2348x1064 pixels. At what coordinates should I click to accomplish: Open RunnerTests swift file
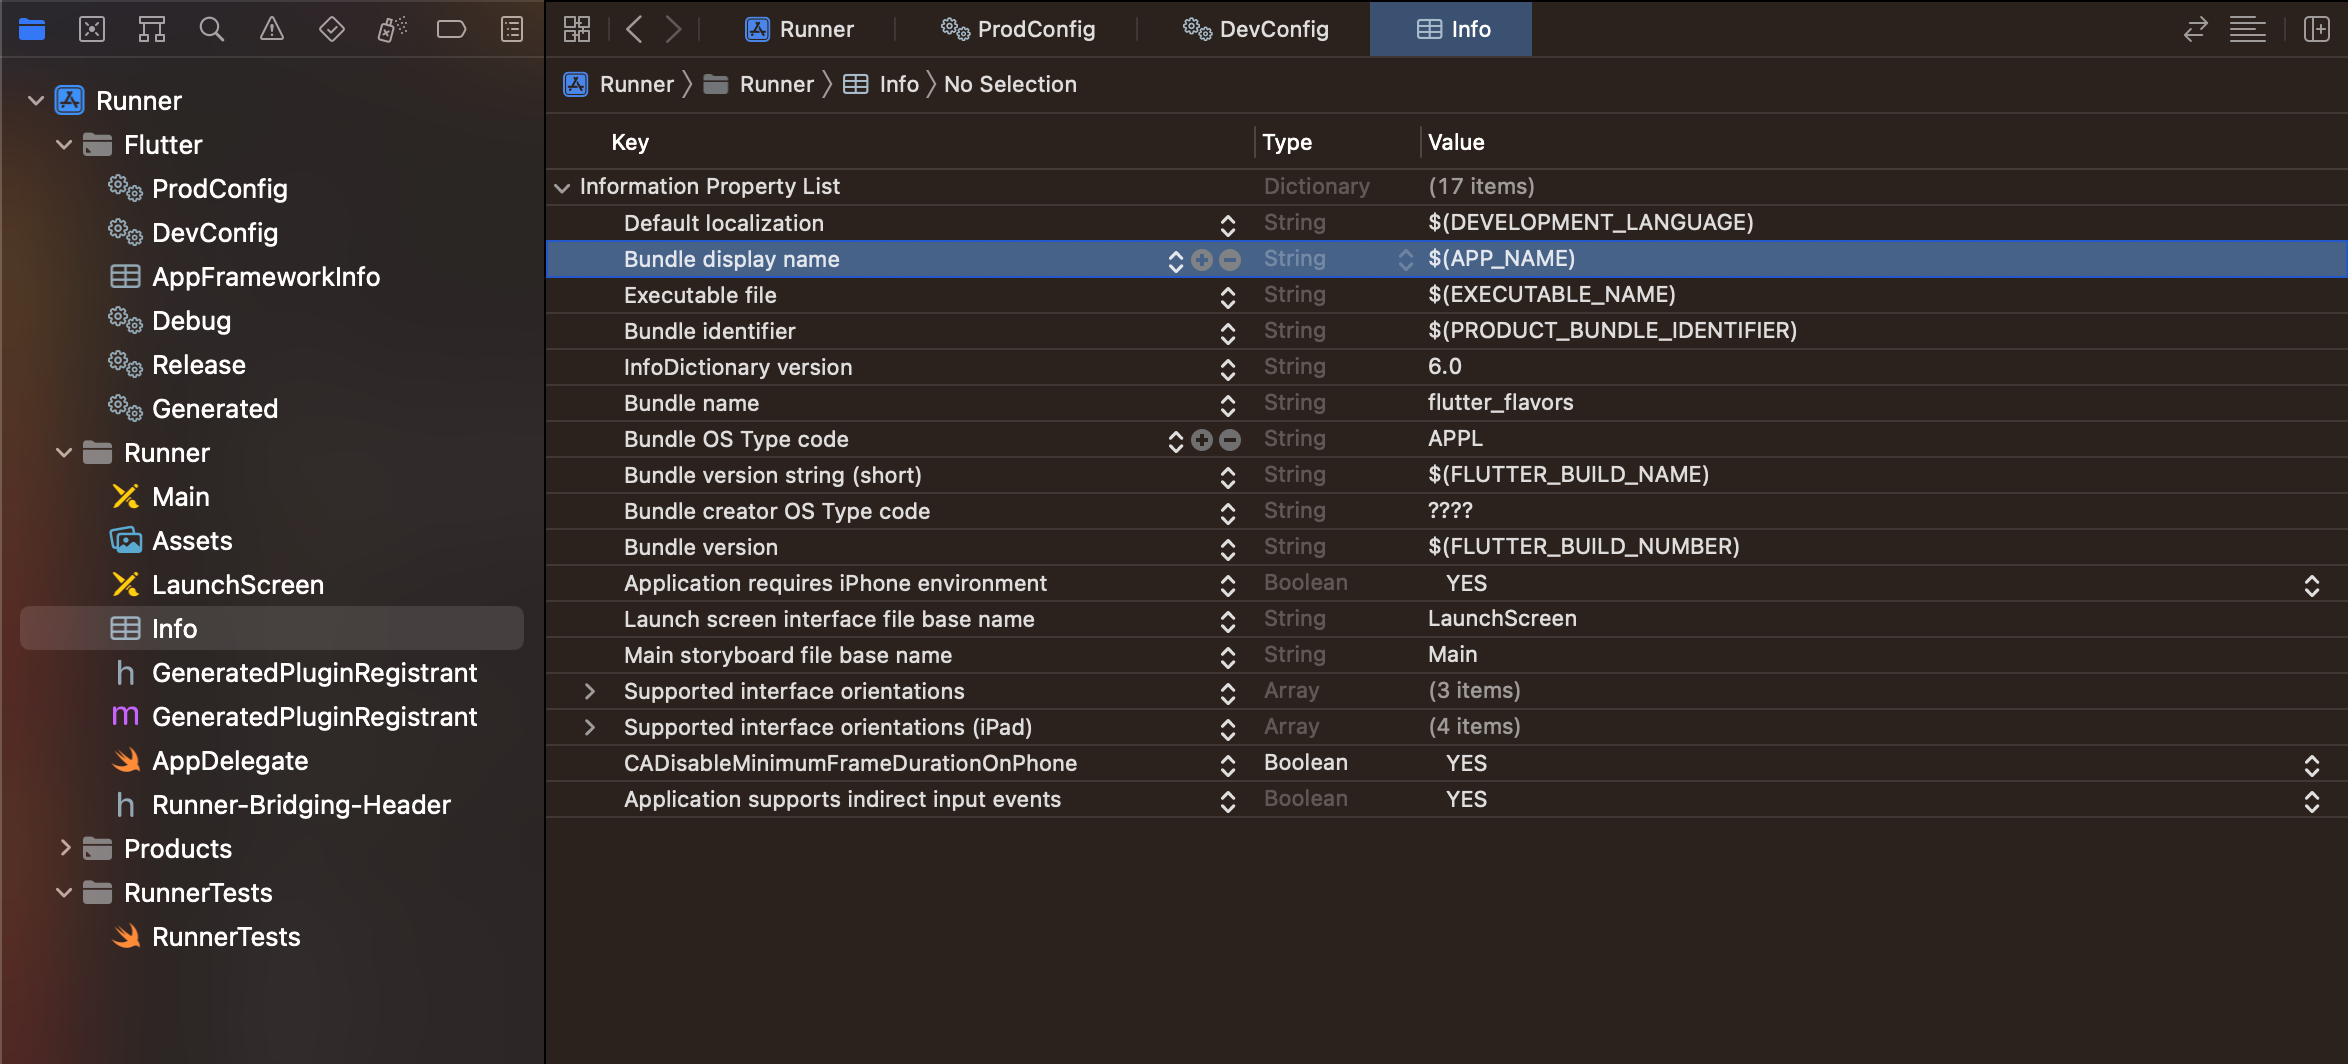tap(205, 936)
